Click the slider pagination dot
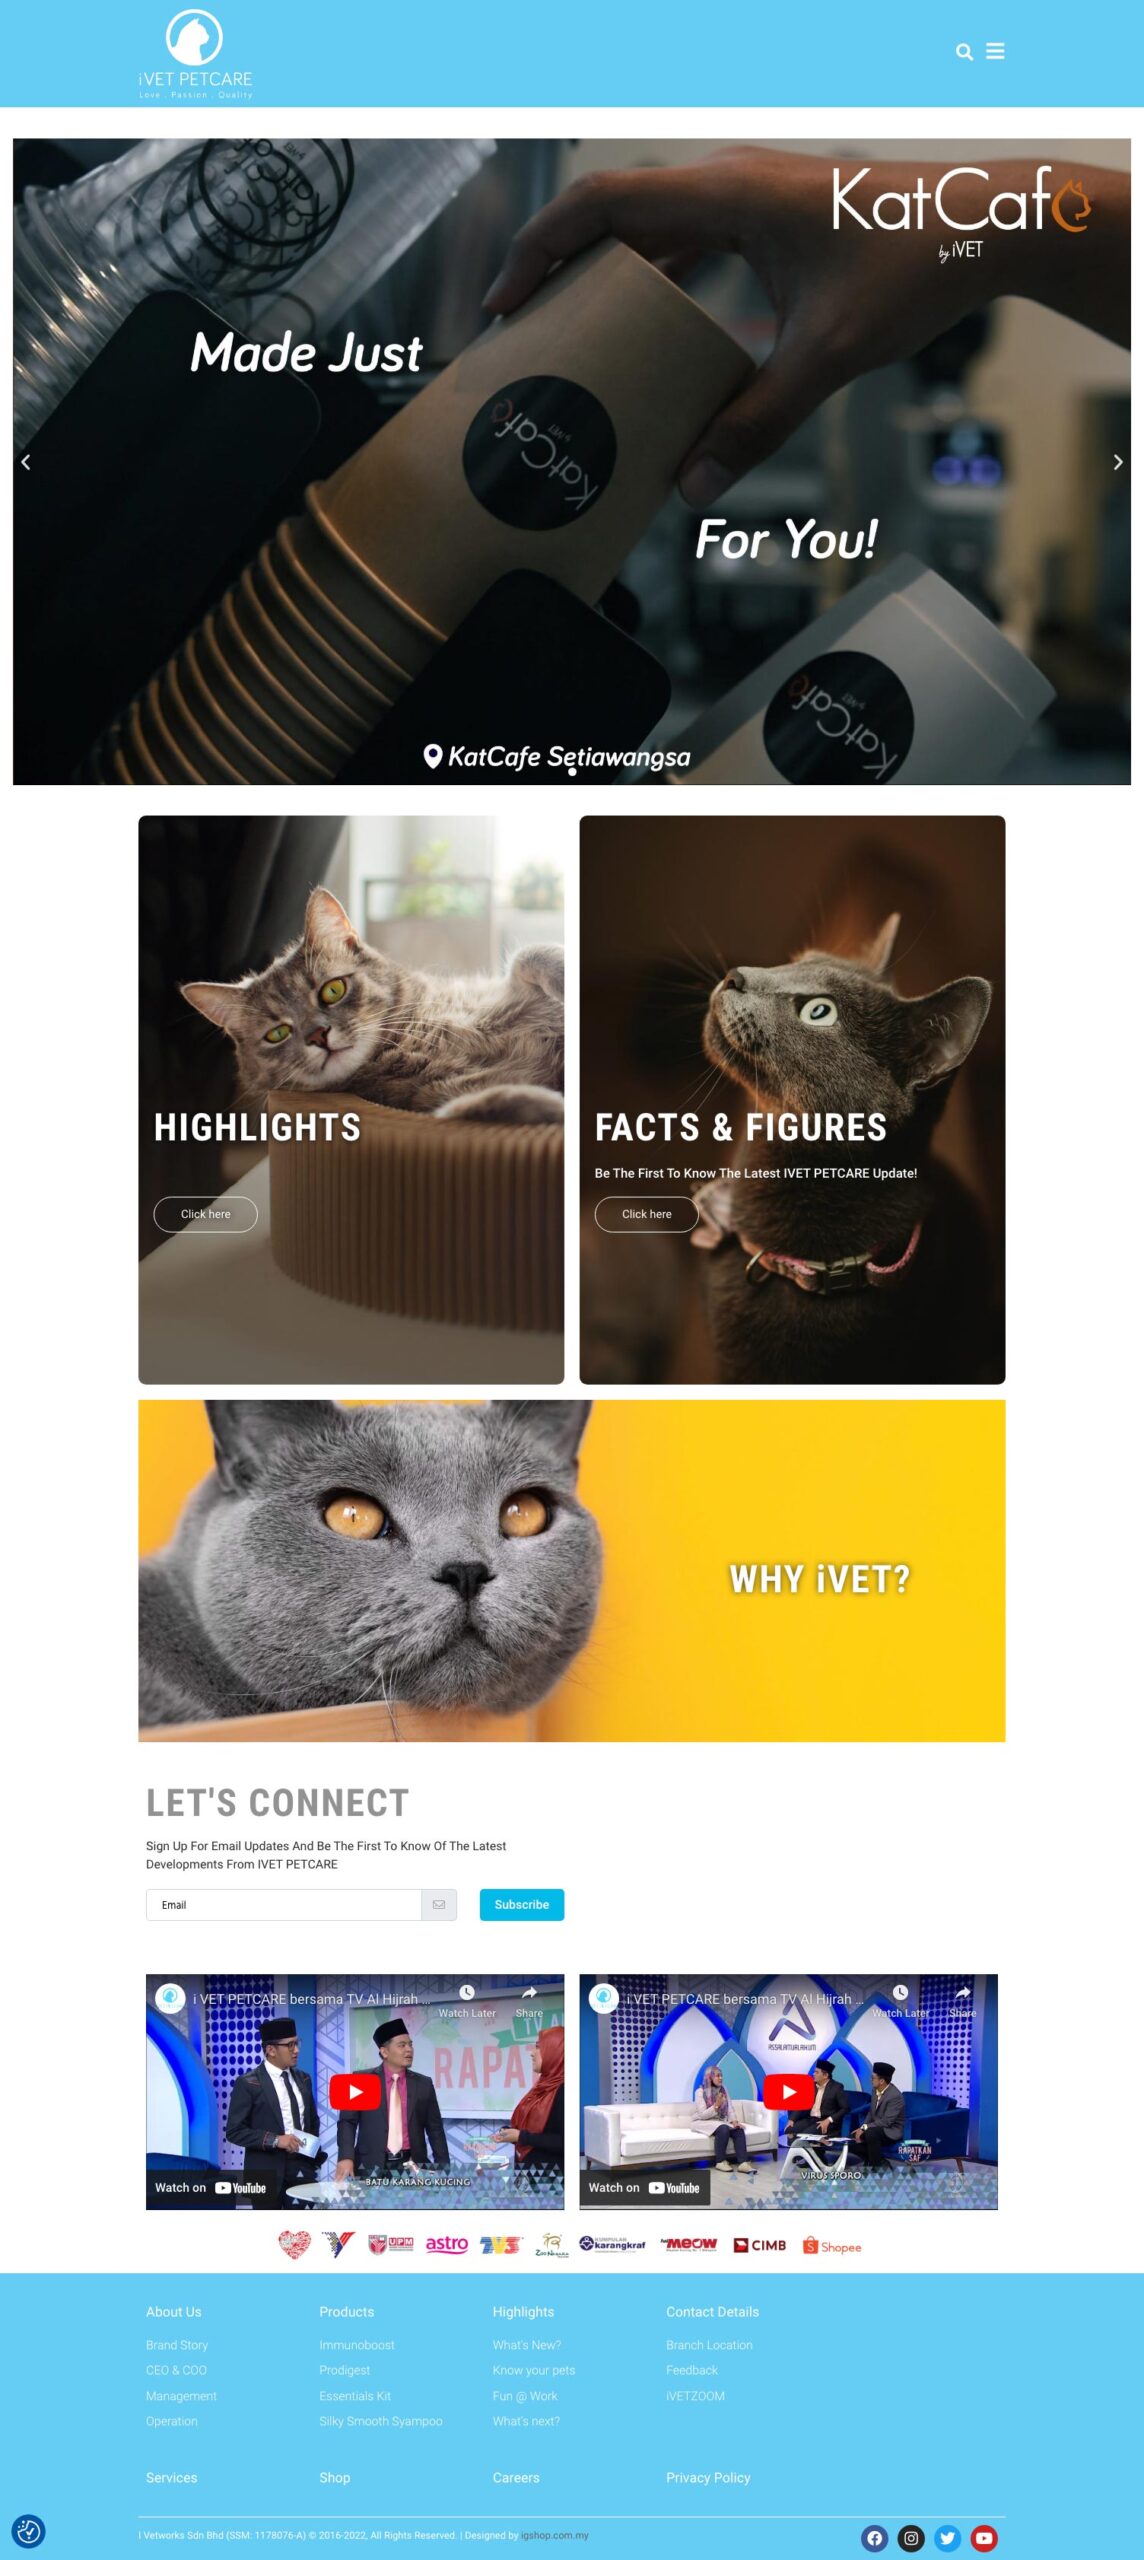The image size is (1144, 2560). click(x=572, y=772)
